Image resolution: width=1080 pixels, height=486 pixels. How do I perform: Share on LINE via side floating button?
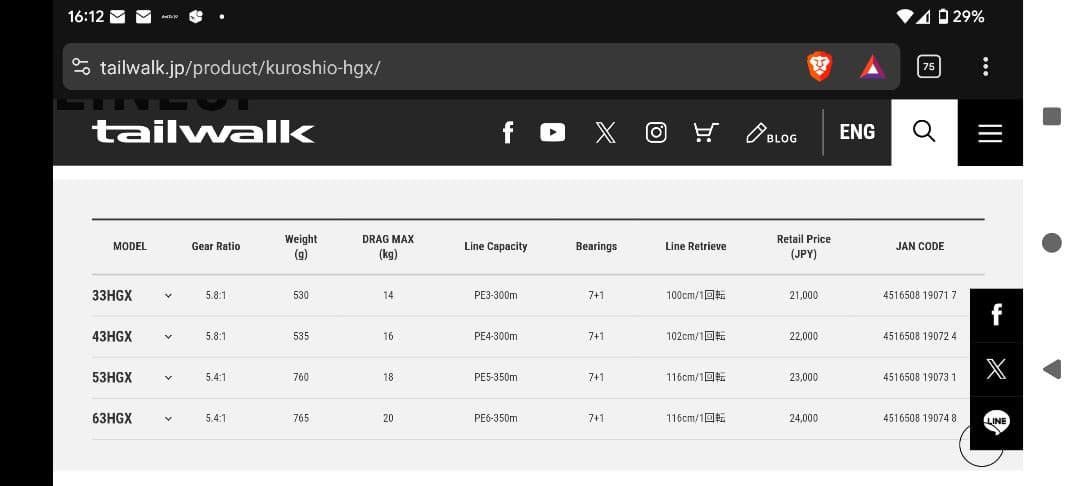coord(996,421)
